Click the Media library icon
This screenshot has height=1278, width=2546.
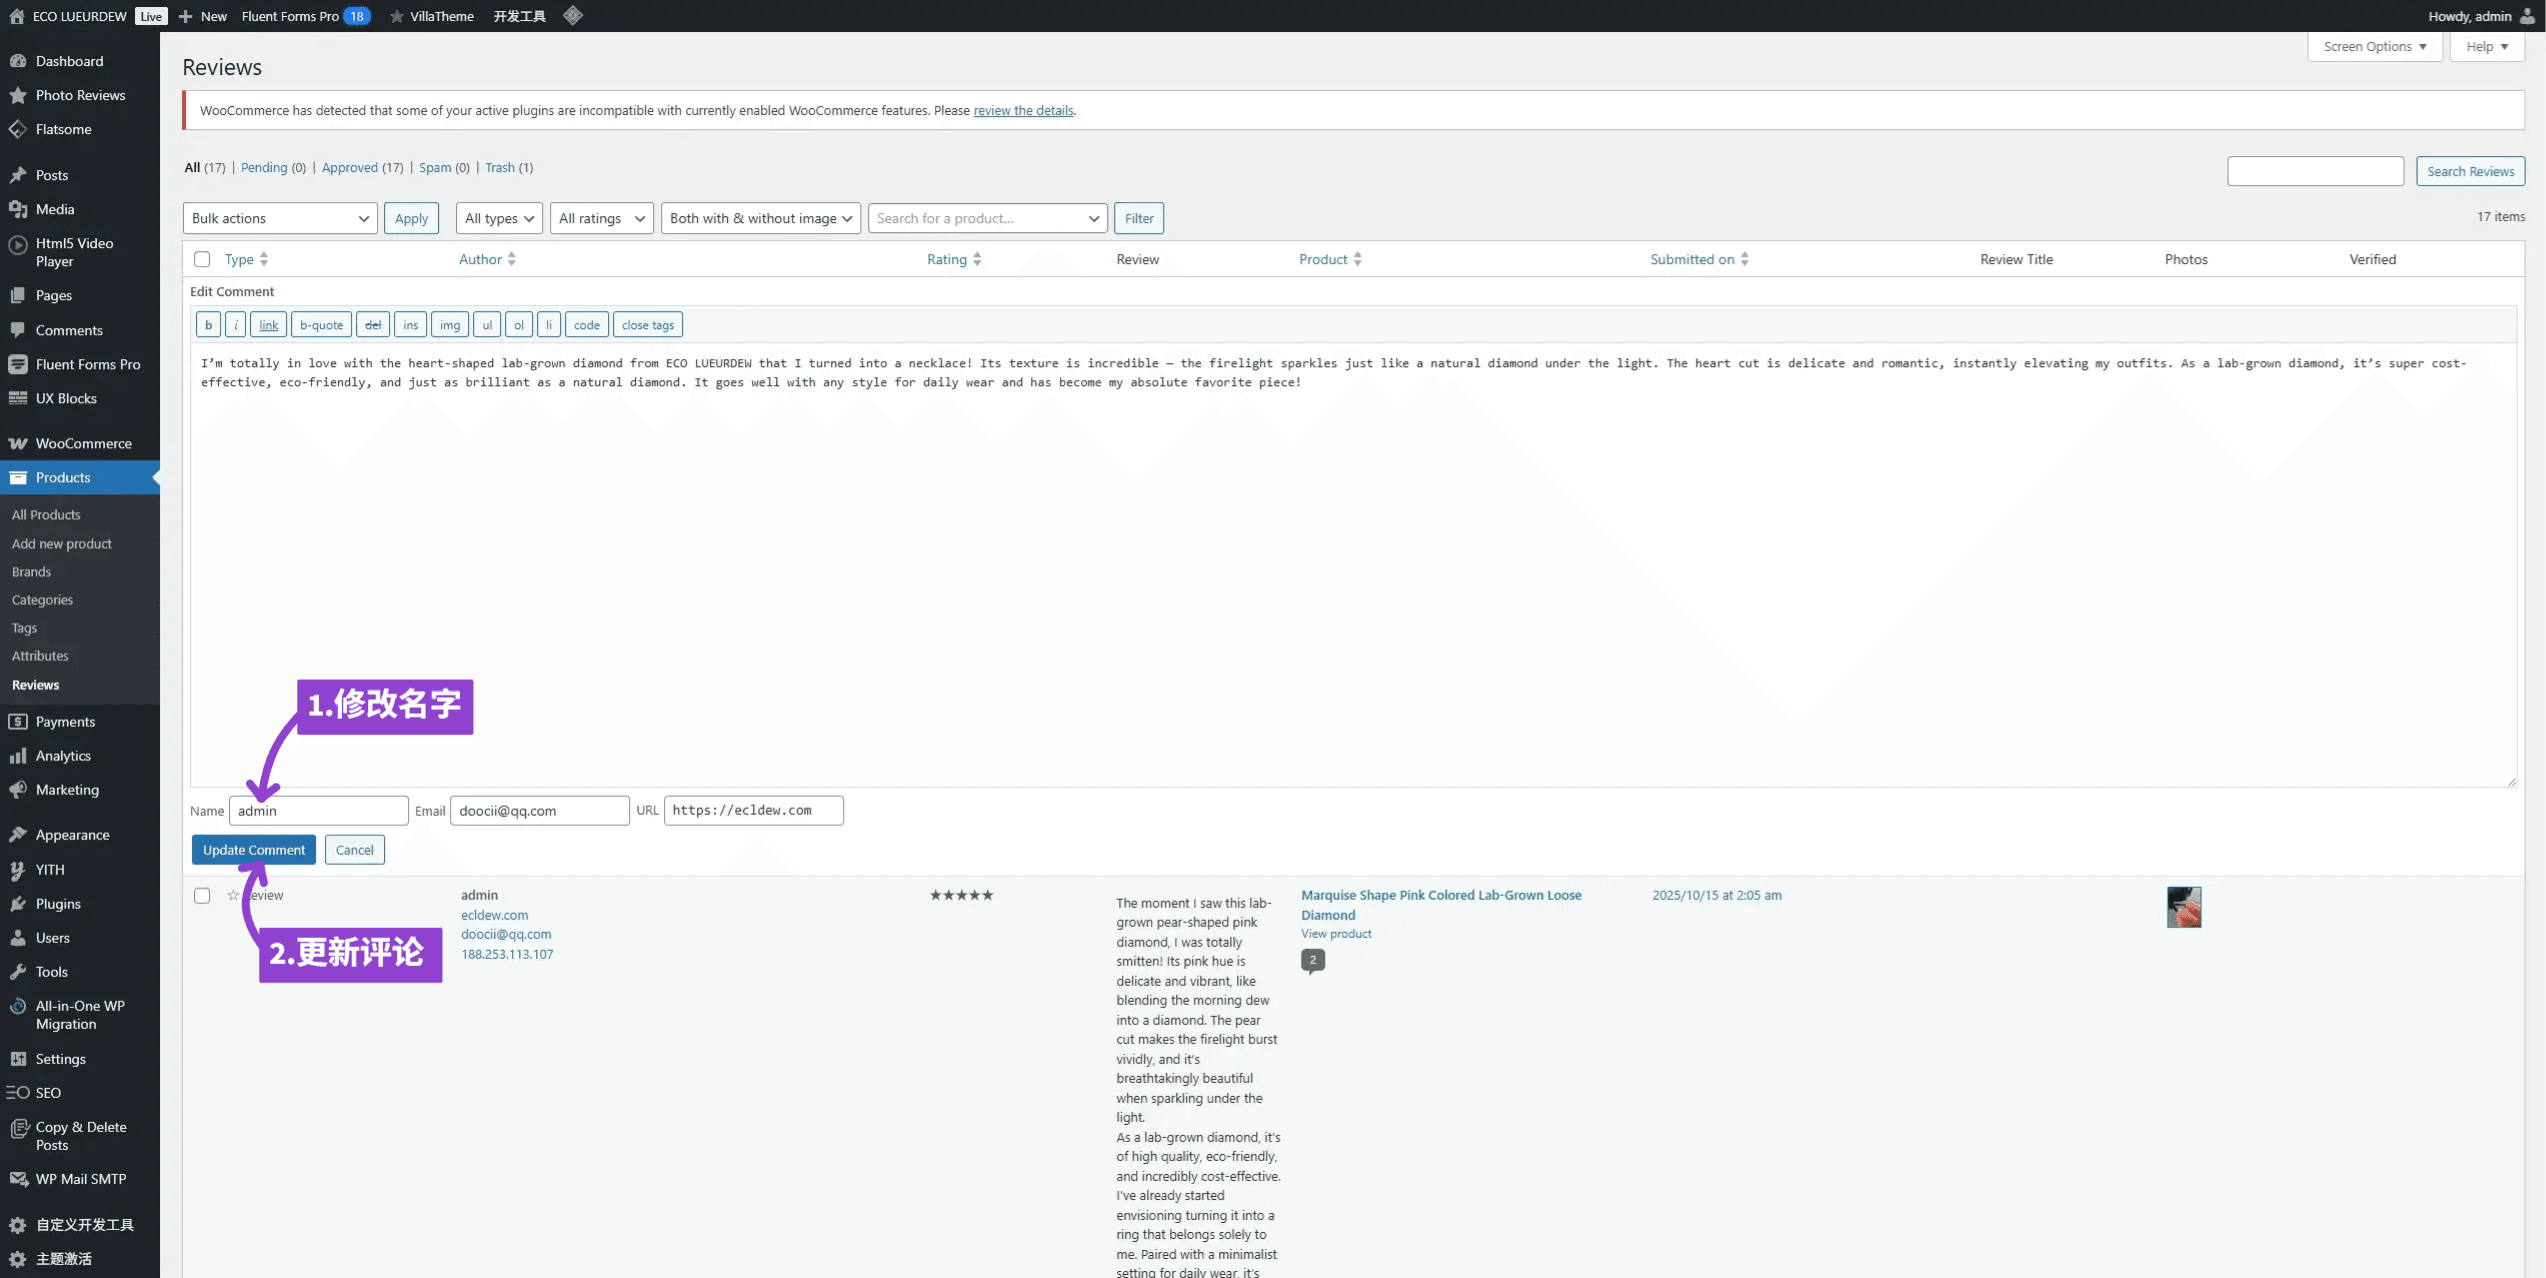(18, 209)
